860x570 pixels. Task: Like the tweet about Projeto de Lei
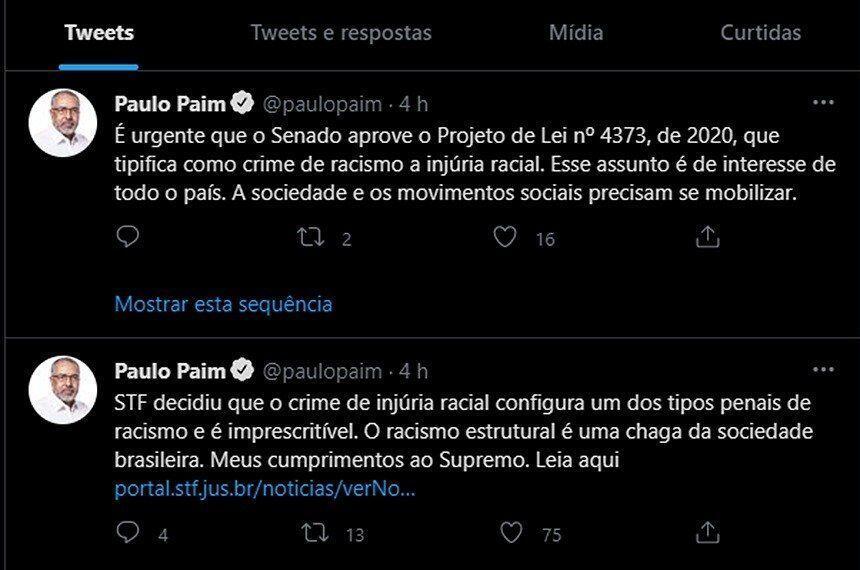(506, 237)
